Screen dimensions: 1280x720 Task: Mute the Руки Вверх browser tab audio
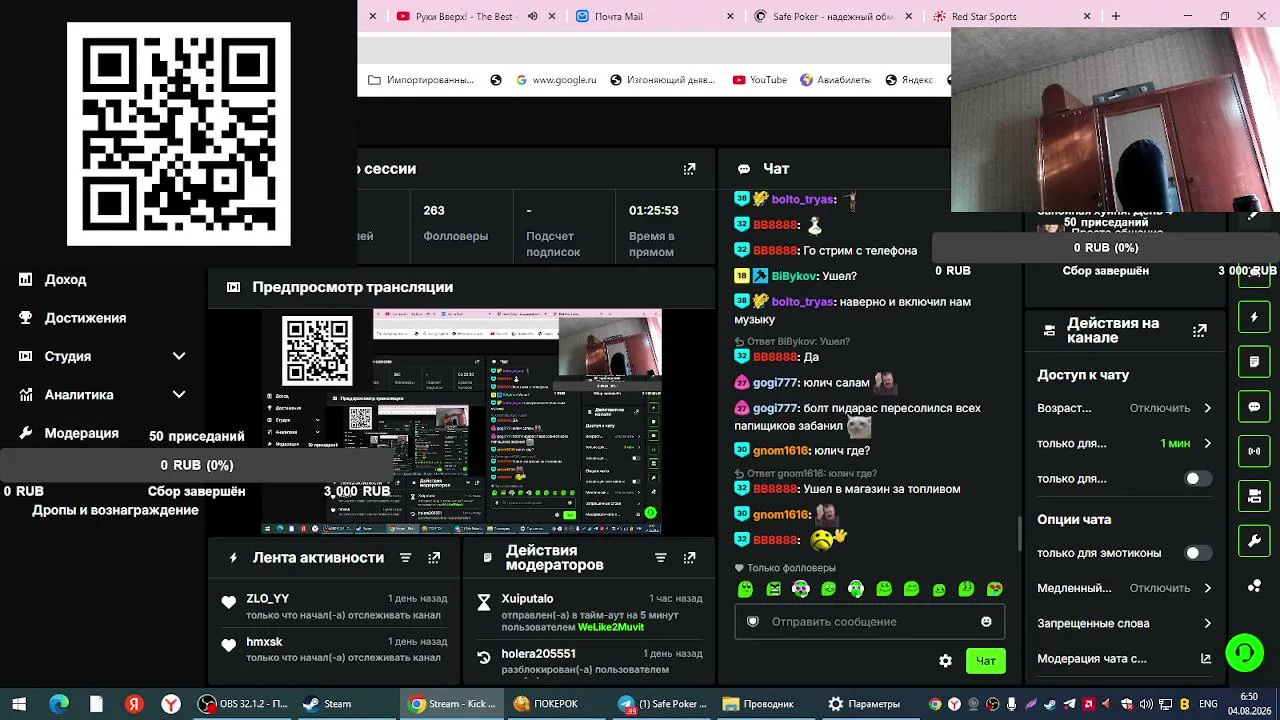point(532,16)
